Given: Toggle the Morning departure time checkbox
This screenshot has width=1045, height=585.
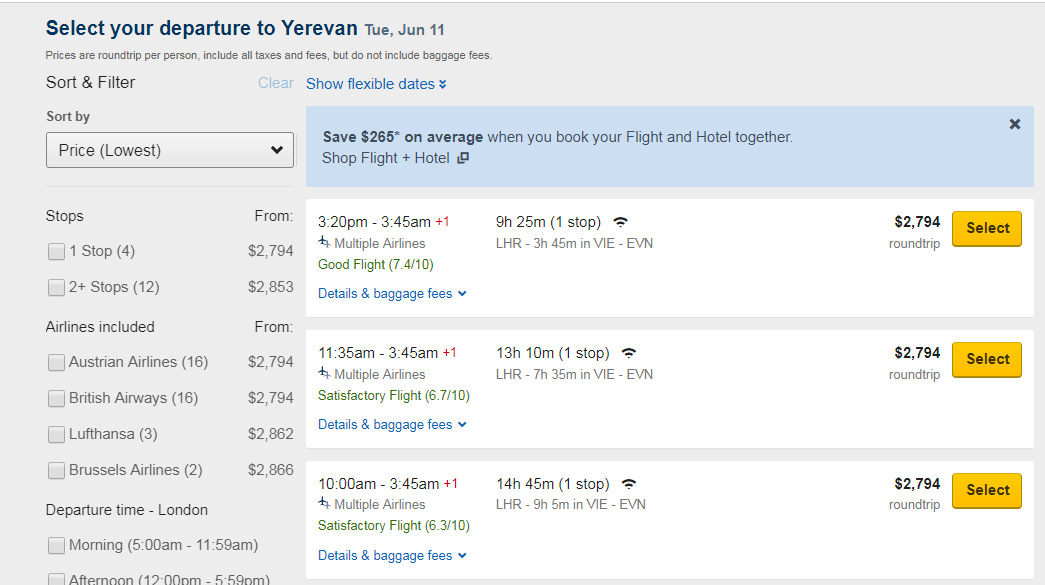Looking at the screenshot, I should 57,545.
